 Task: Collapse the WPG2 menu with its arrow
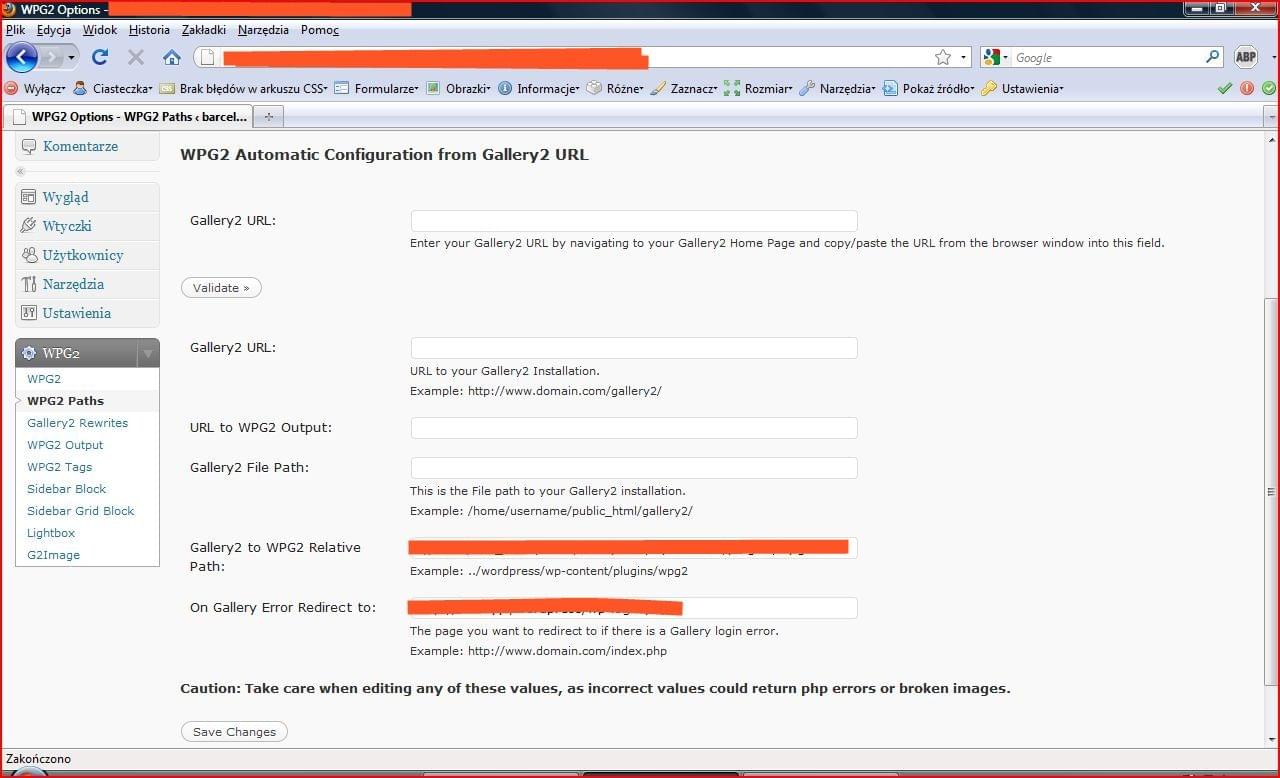(x=148, y=353)
